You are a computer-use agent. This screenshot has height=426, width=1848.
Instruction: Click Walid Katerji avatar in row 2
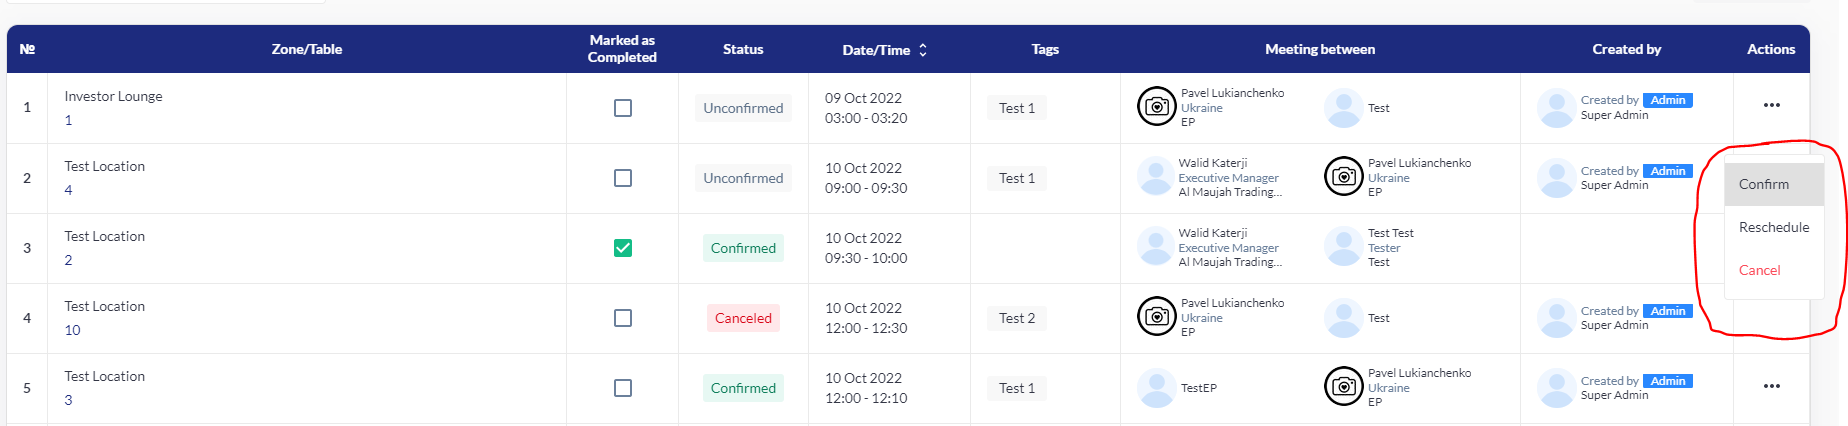pos(1156,177)
